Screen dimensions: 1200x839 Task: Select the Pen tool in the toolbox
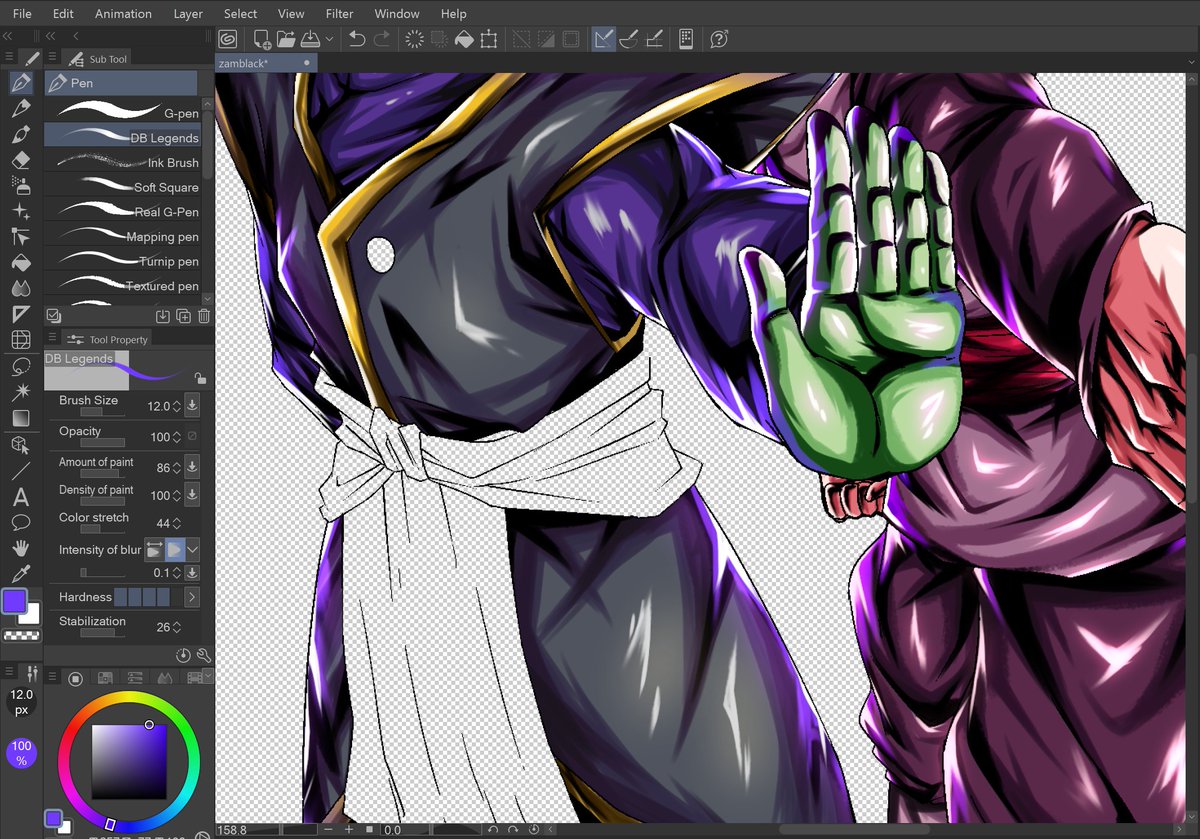coord(21,83)
